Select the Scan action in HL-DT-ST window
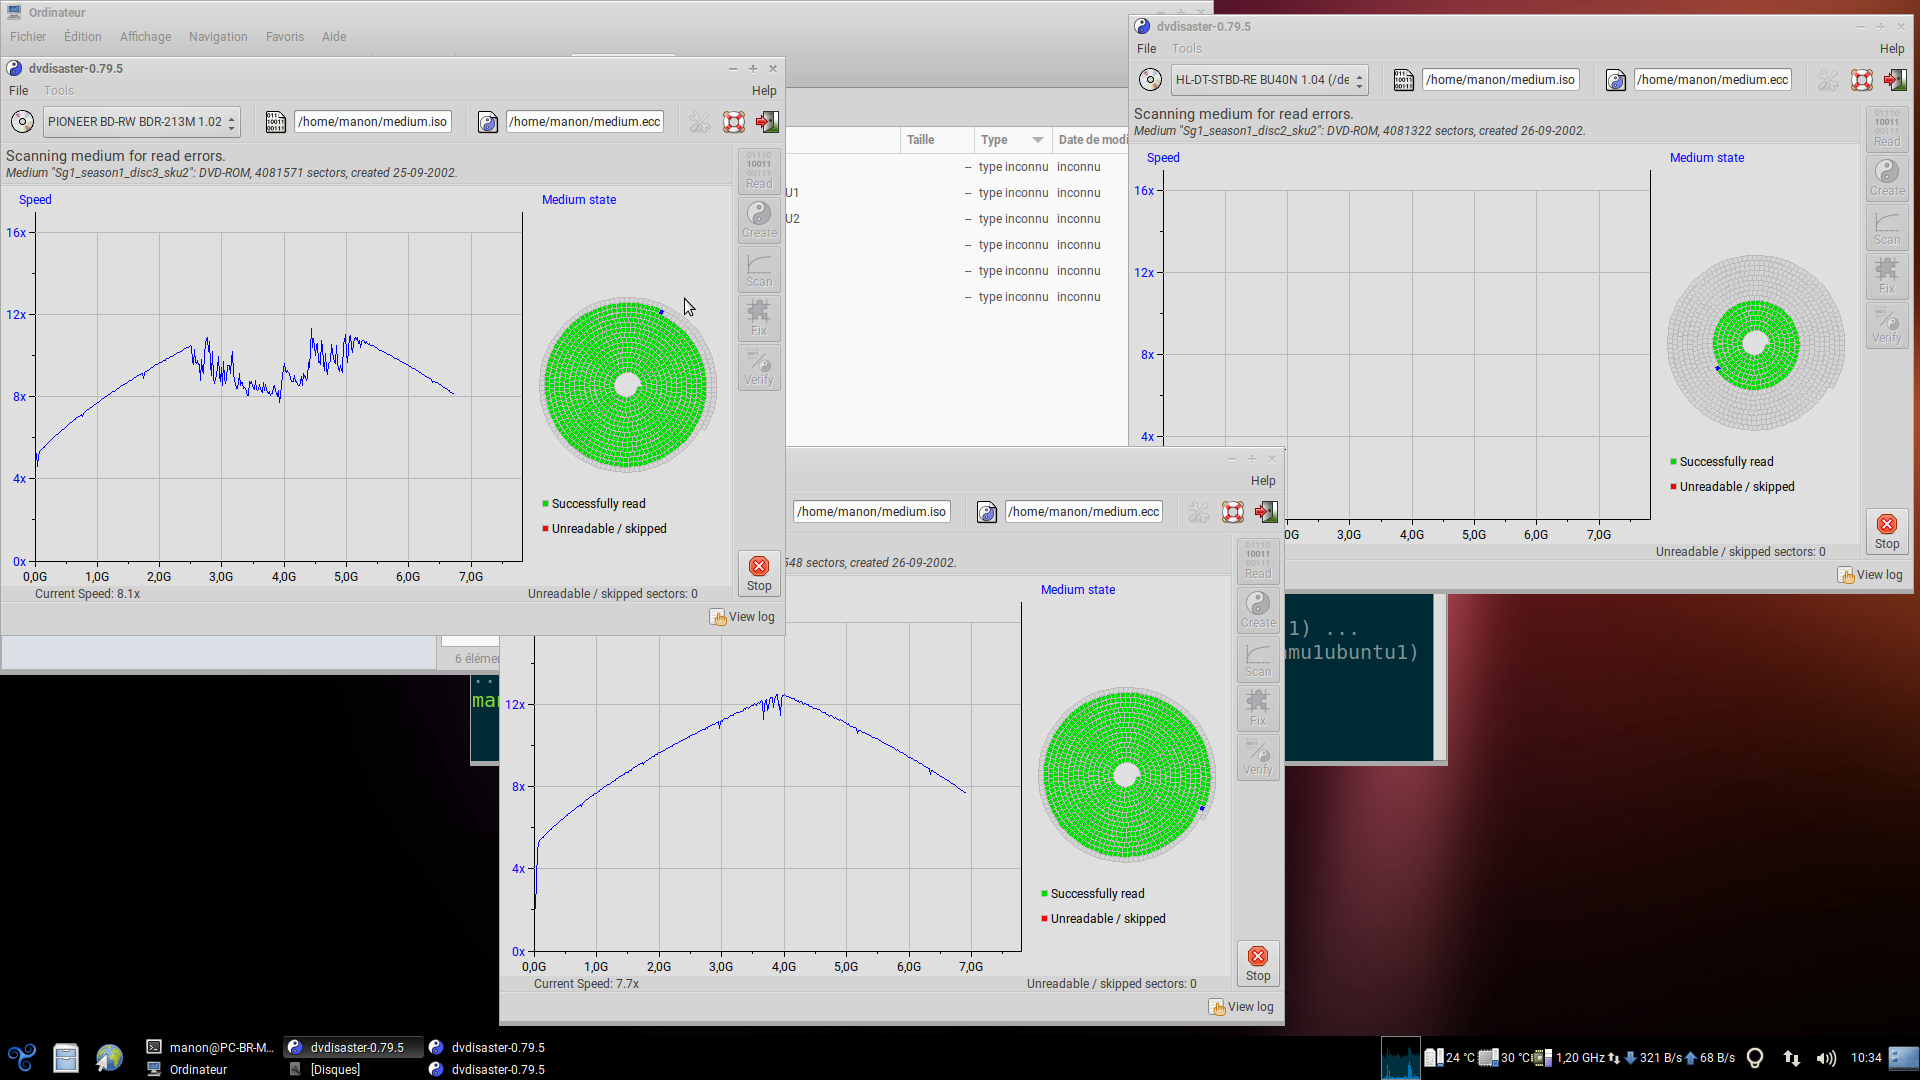The width and height of the screenshot is (1920, 1080). pos(1887,228)
